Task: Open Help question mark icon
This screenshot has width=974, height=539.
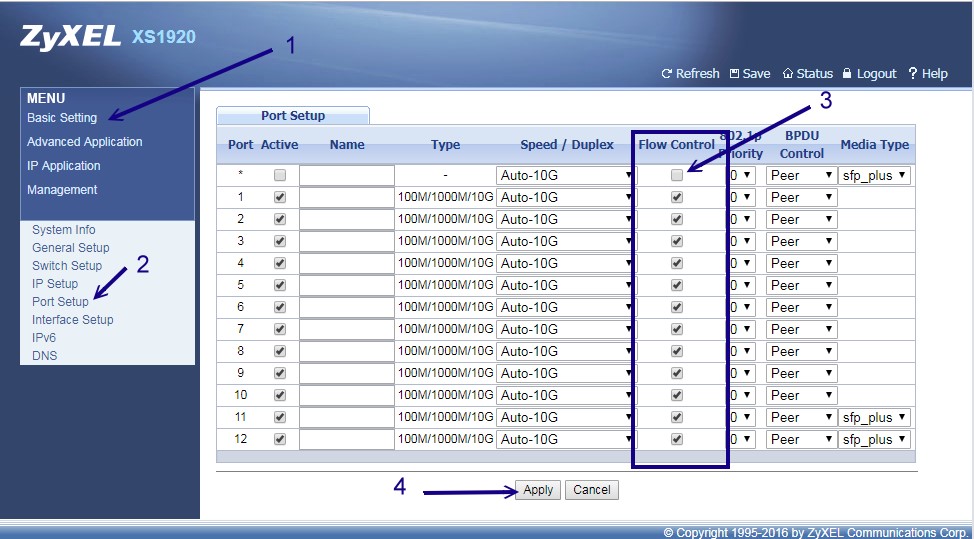Action: (x=913, y=74)
